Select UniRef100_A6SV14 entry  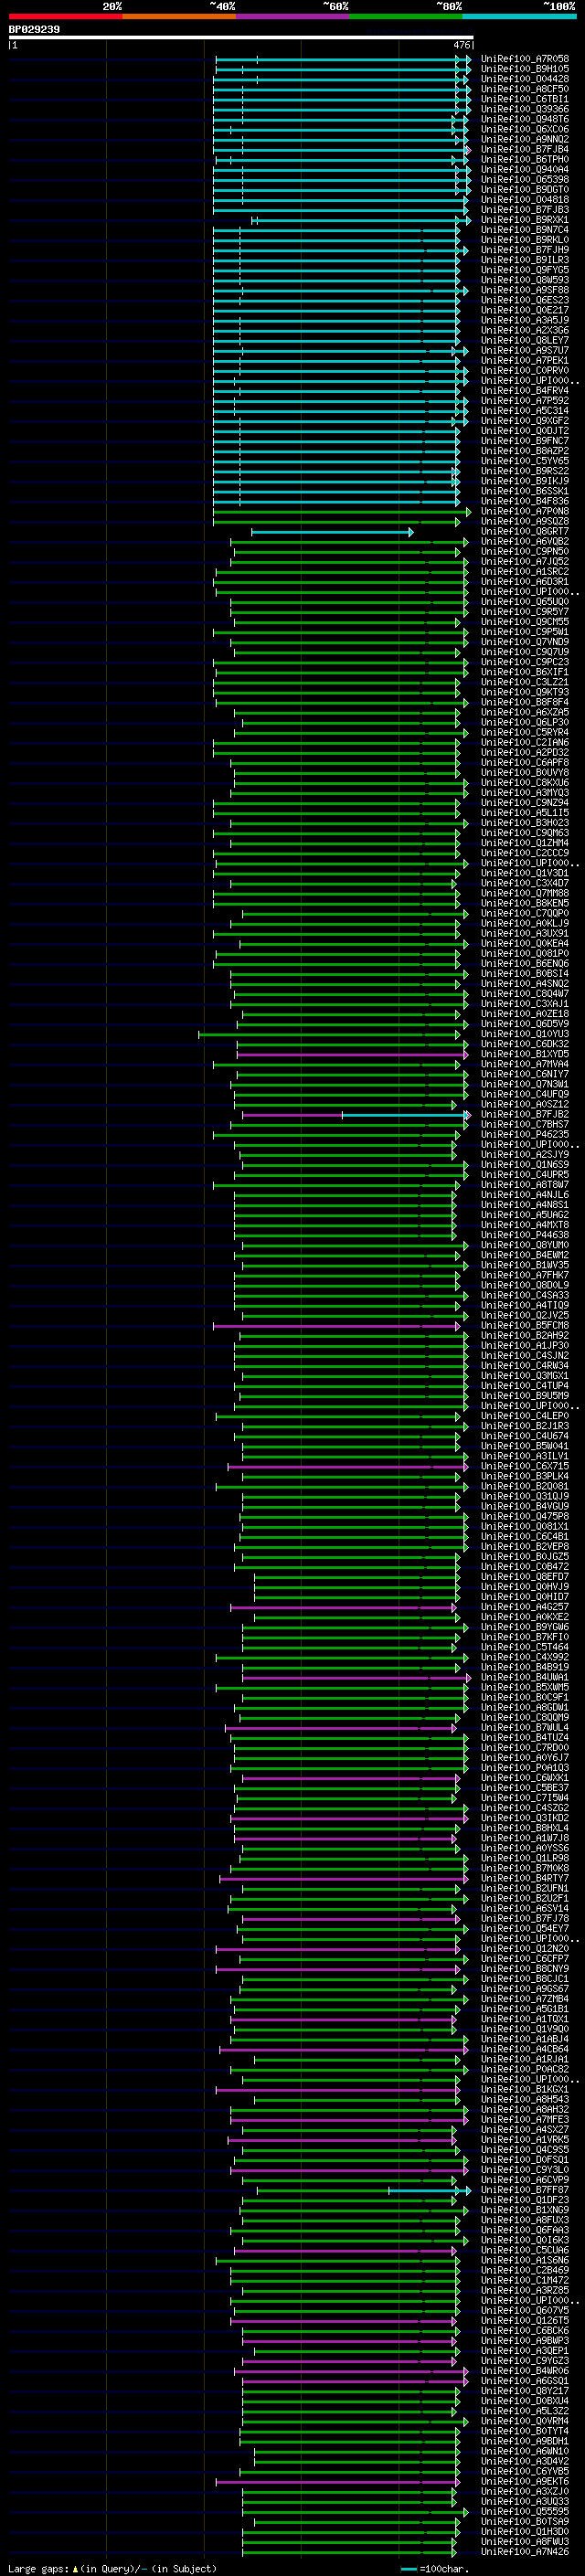[525, 1908]
